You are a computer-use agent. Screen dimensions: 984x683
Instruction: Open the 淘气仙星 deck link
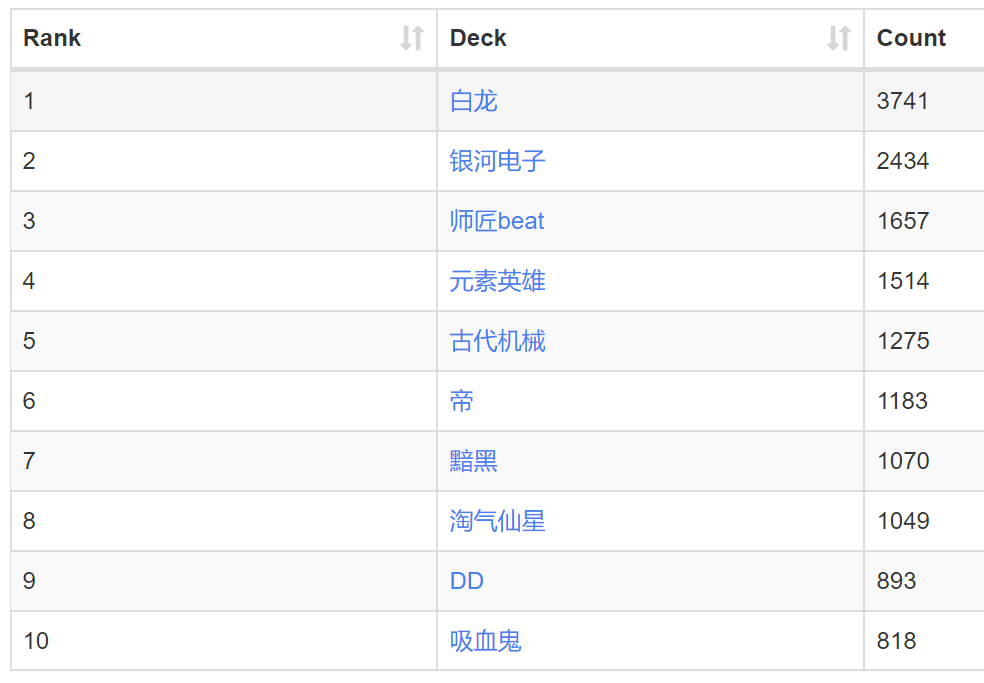[x=498, y=521]
